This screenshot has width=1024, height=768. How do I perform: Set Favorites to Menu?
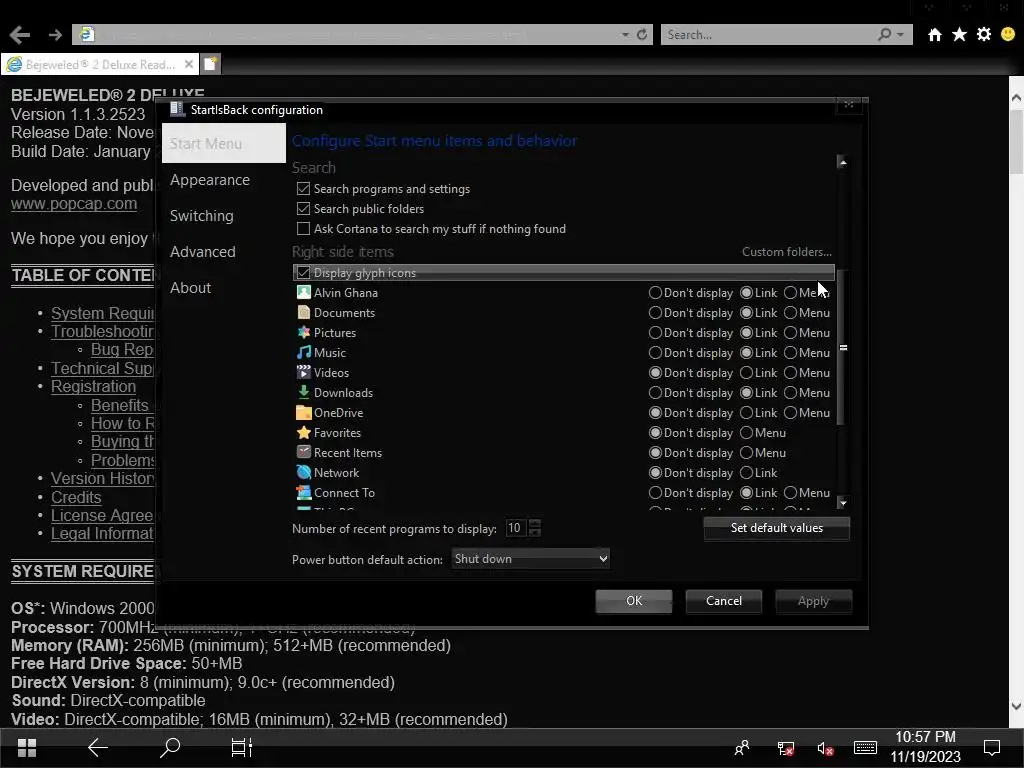[x=746, y=433]
